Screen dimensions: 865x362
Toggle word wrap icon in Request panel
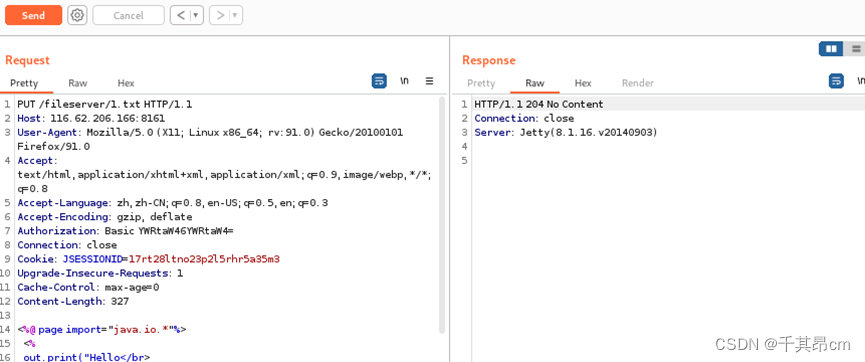(x=379, y=81)
